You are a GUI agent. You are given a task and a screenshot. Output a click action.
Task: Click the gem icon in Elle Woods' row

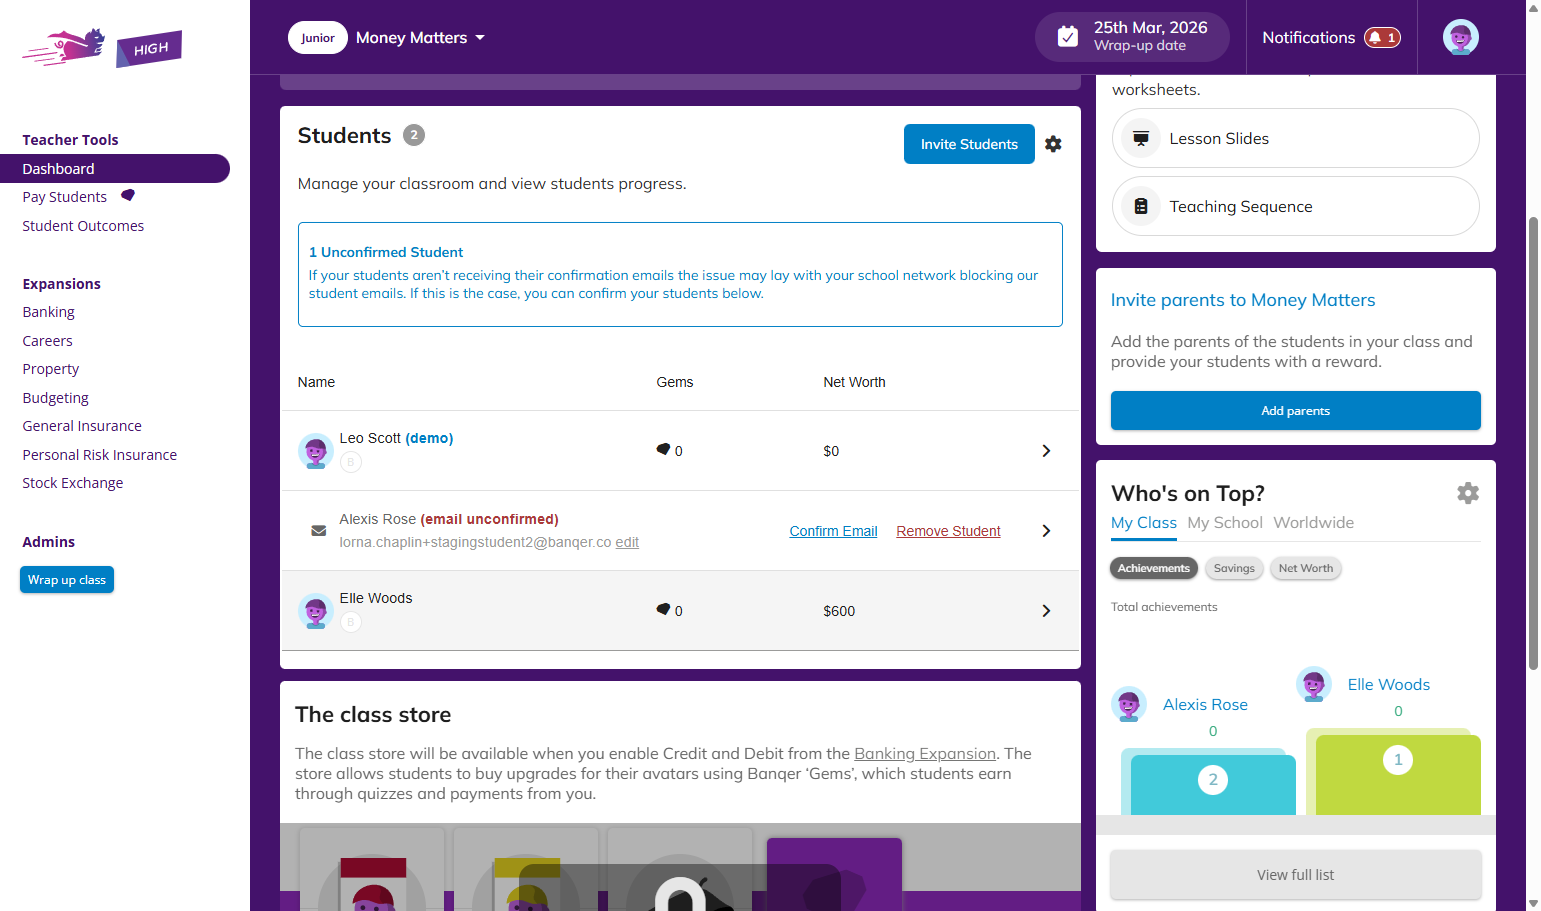pyautogui.click(x=663, y=609)
